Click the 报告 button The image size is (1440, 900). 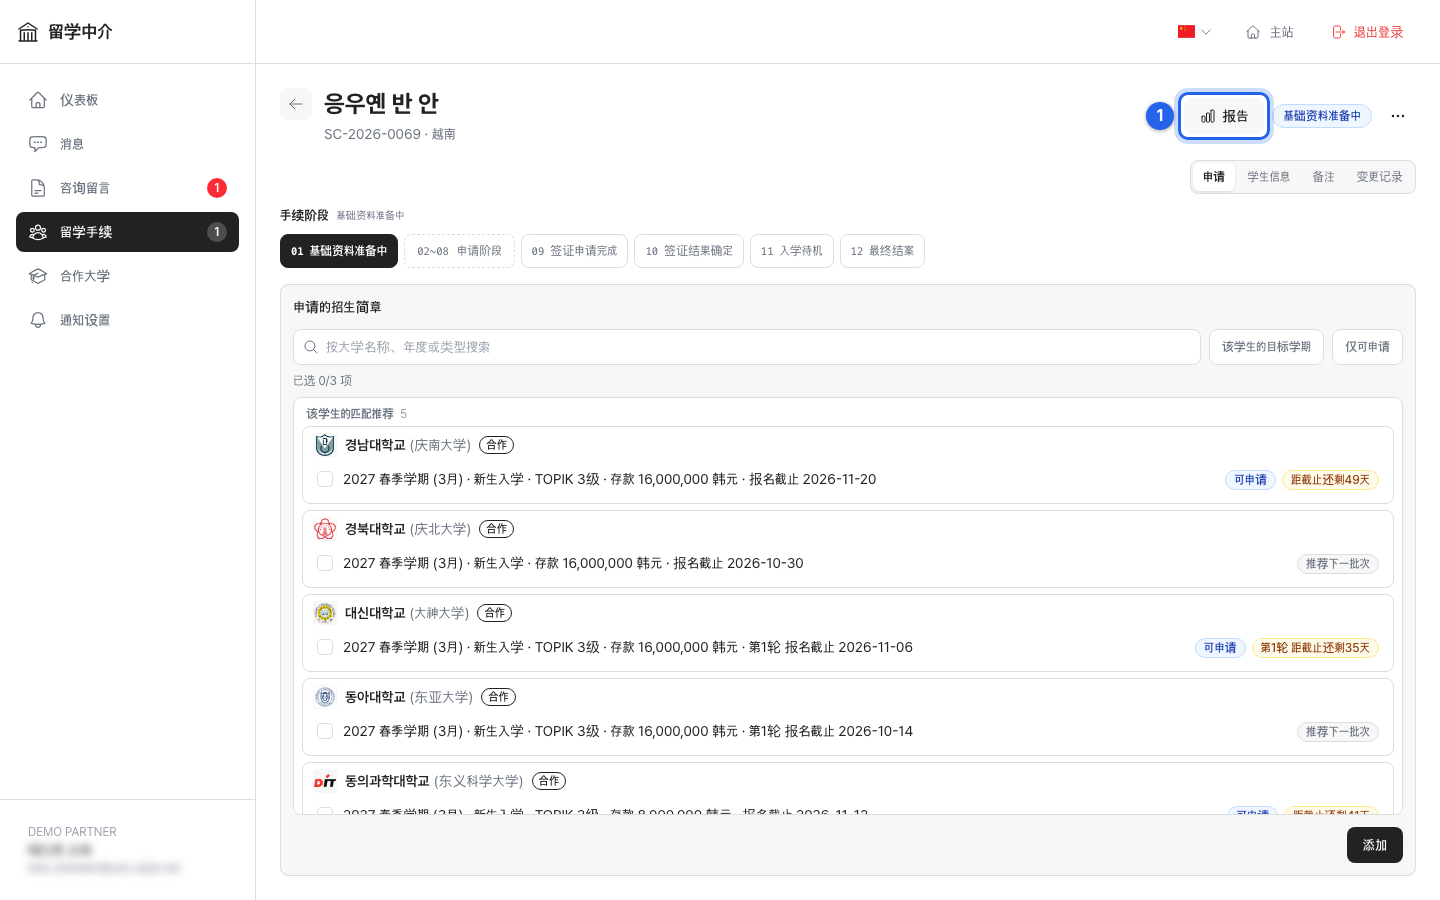[1224, 116]
